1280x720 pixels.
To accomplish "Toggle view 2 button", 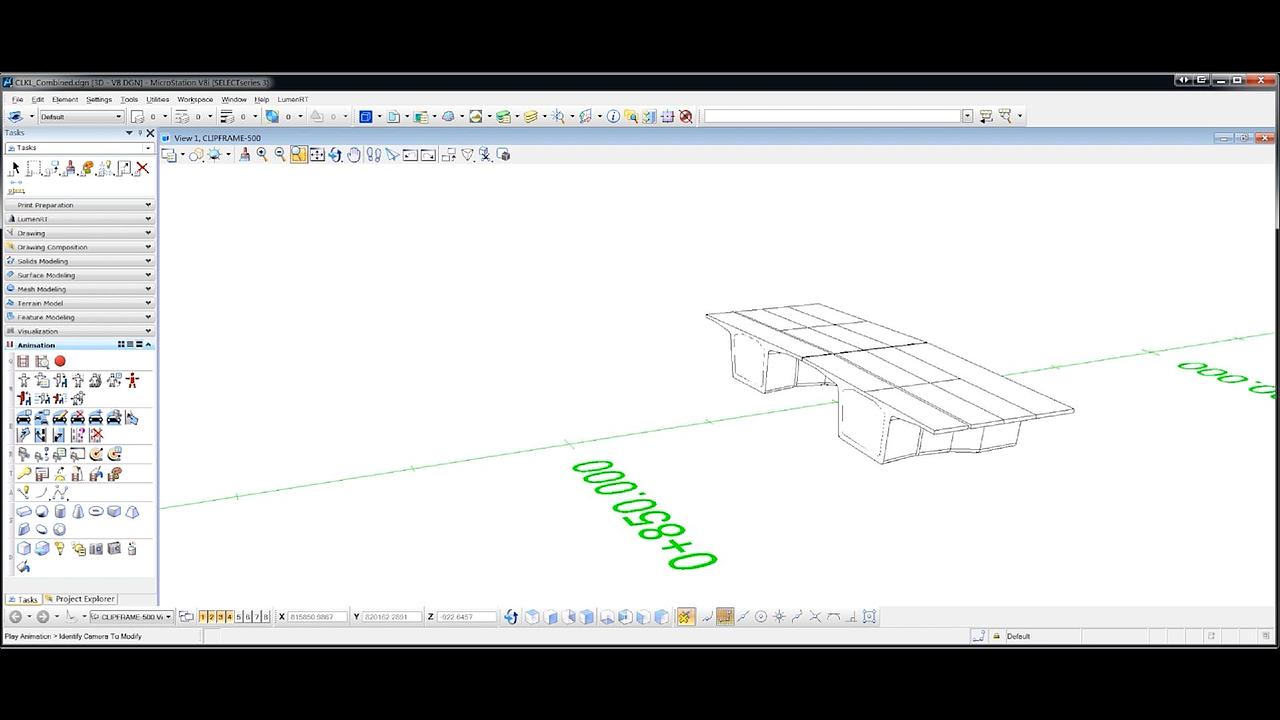I will [212, 617].
